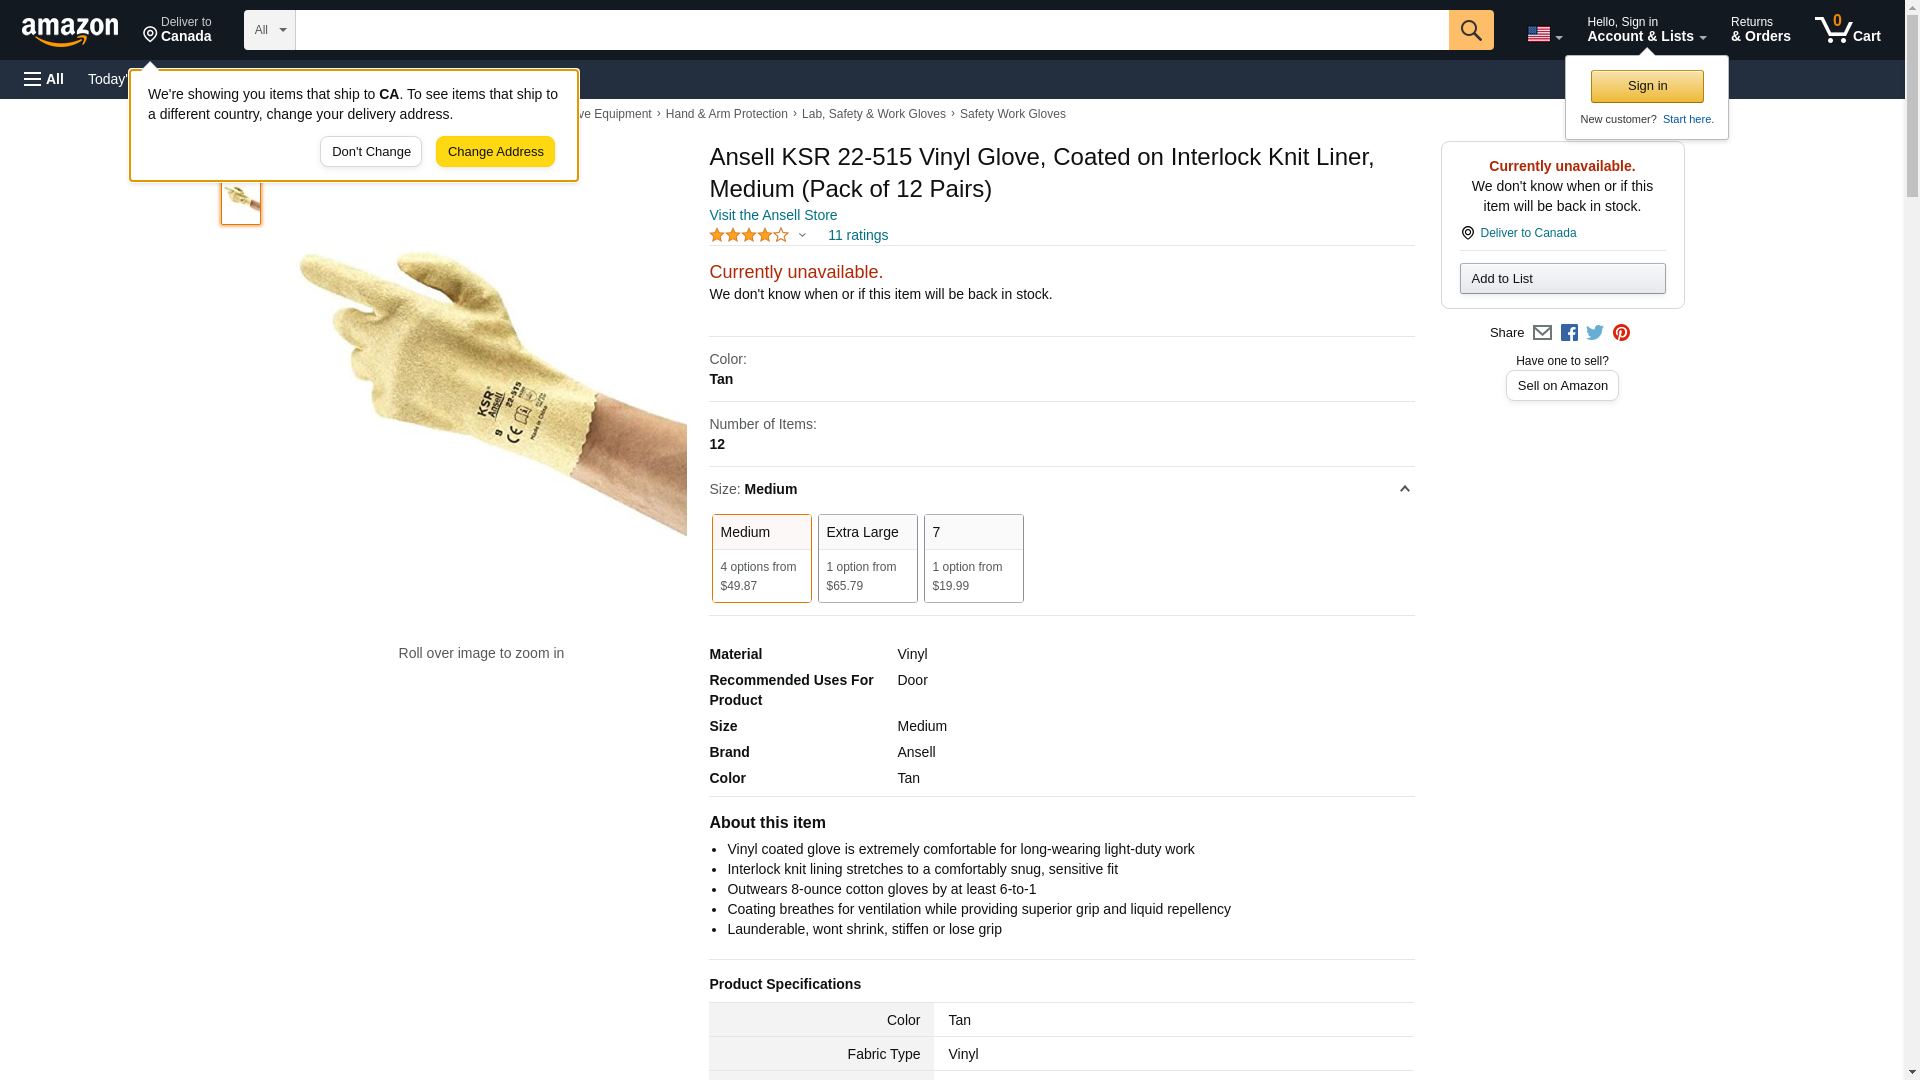Open Account & Lists menu
1920x1080 pixels.
(1646, 30)
